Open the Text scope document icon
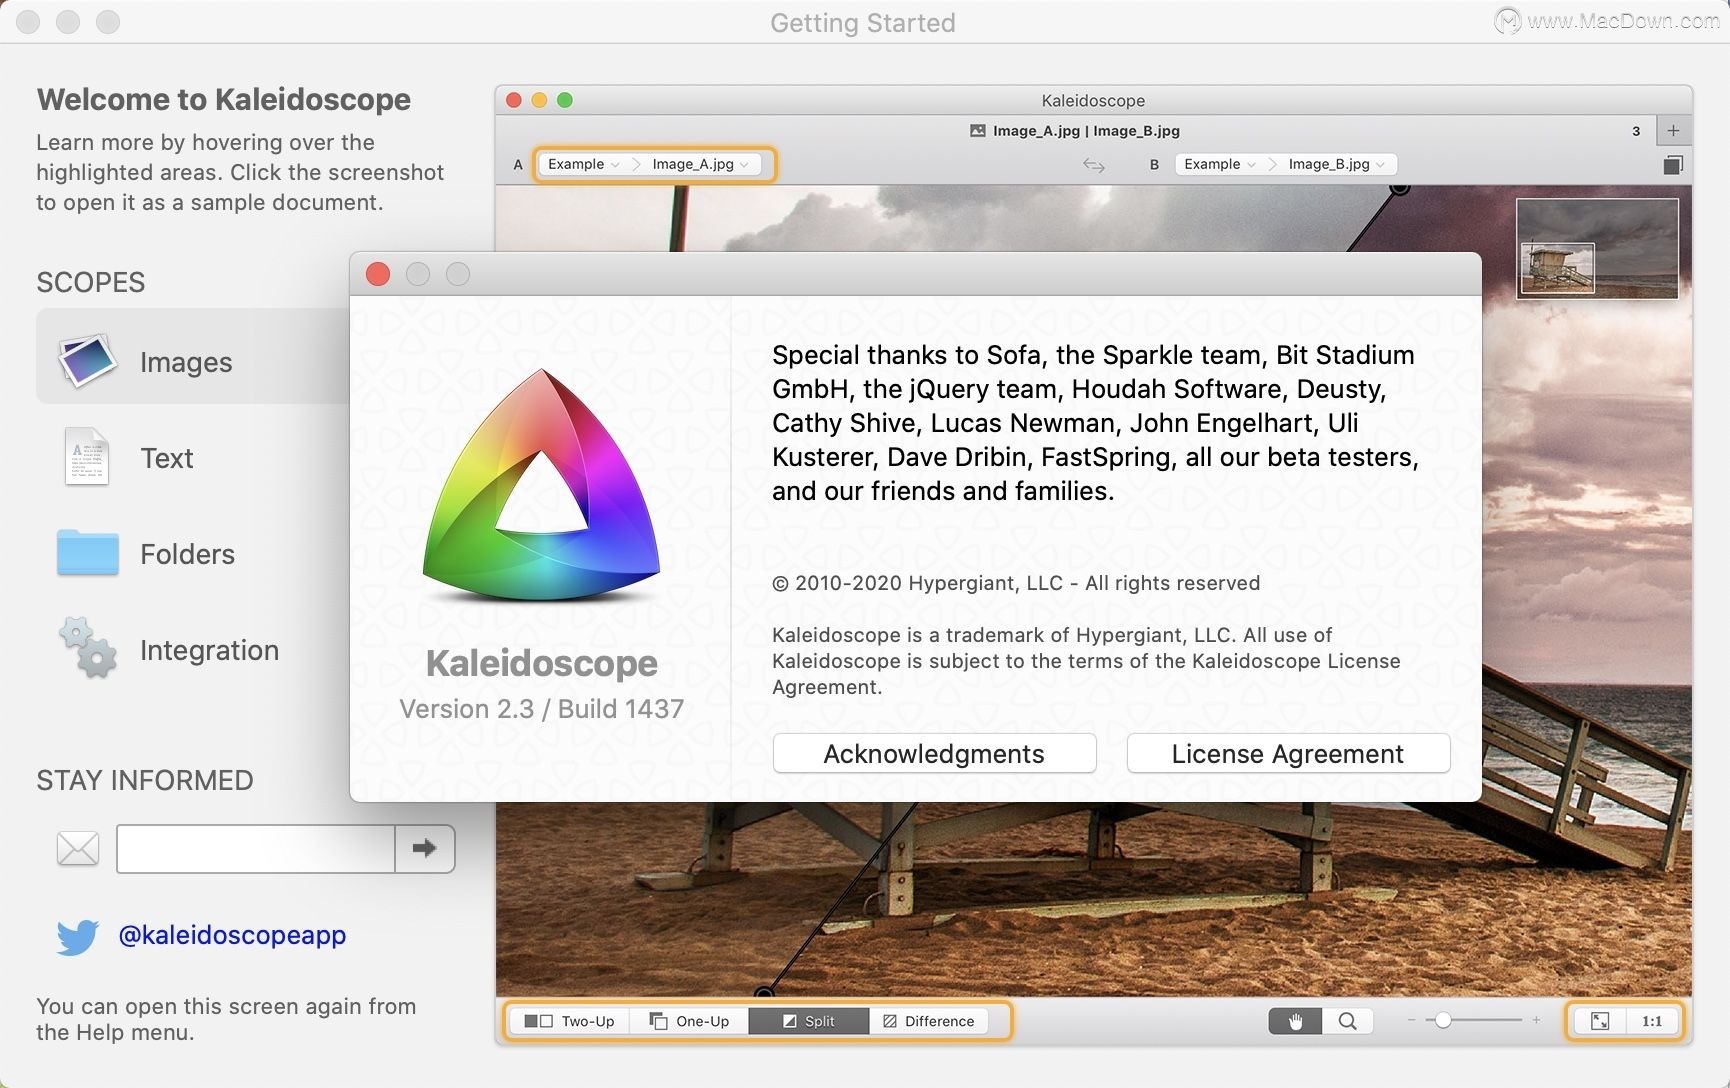This screenshot has width=1730, height=1088. pyautogui.click(x=87, y=457)
